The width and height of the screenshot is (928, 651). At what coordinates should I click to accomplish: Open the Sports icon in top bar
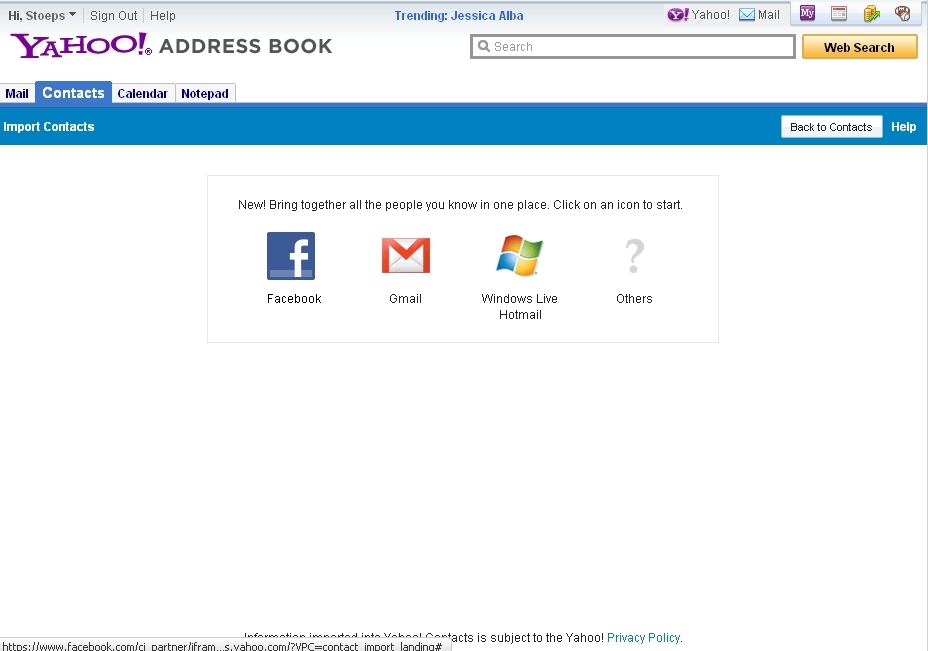point(902,14)
